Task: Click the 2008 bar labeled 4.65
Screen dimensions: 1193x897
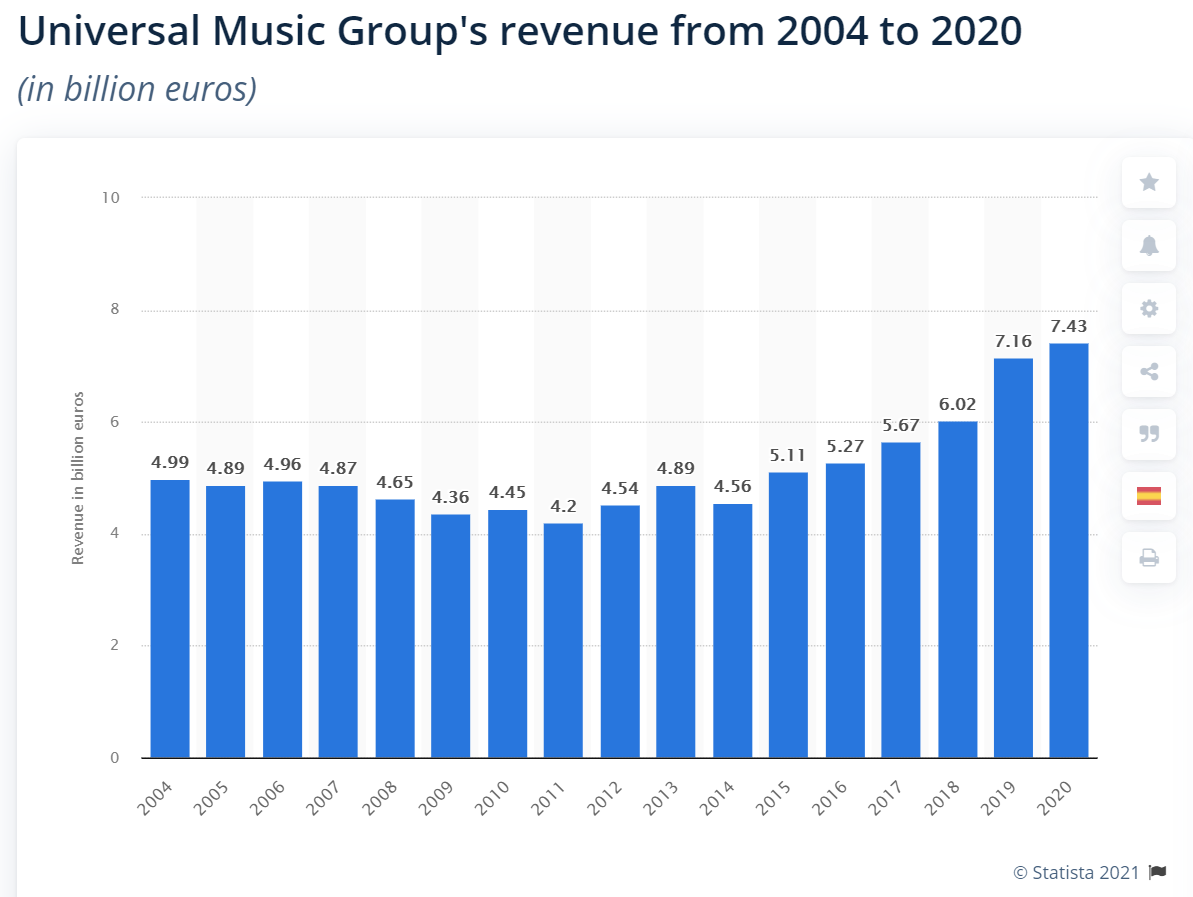Action: (395, 628)
